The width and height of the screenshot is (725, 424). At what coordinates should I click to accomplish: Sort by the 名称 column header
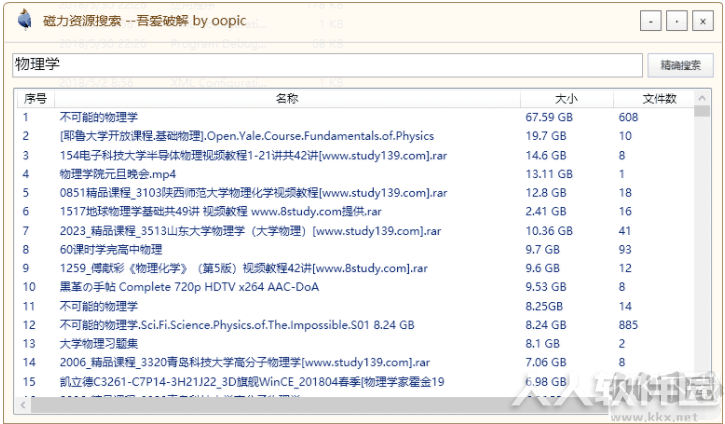pyautogui.click(x=287, y=98)
